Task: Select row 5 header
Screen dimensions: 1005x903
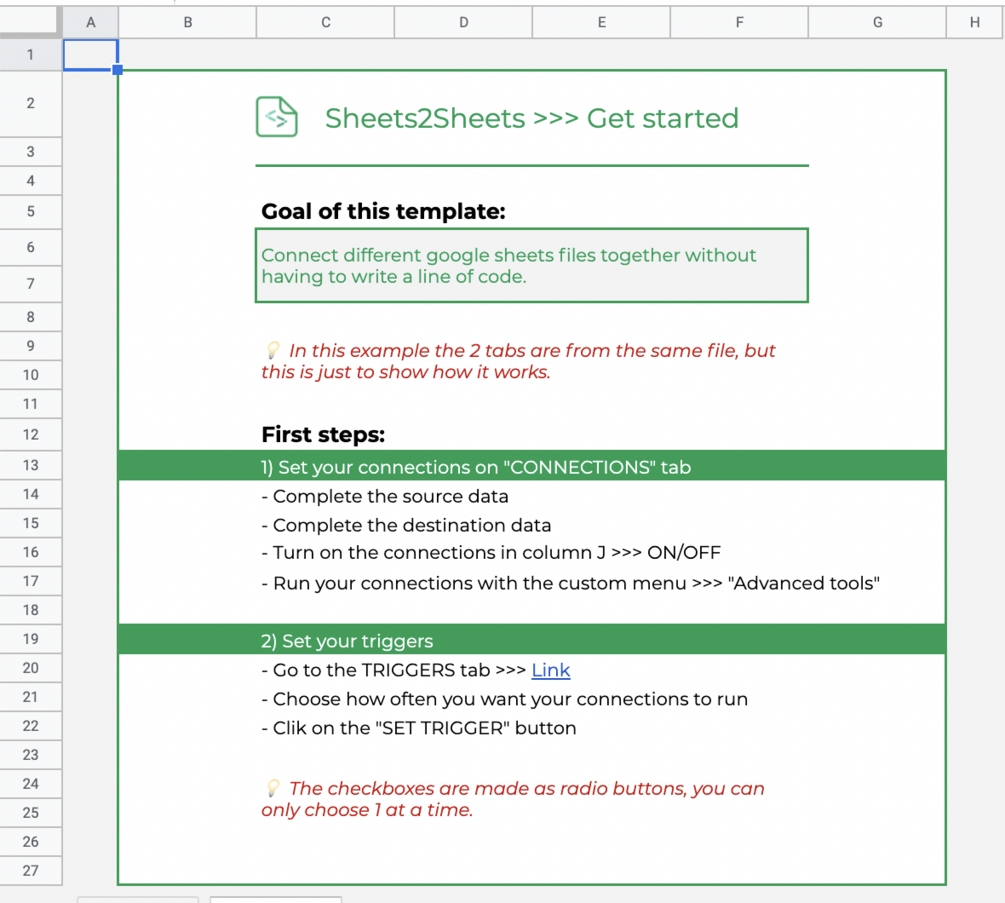Action: [x=30, y=211]
